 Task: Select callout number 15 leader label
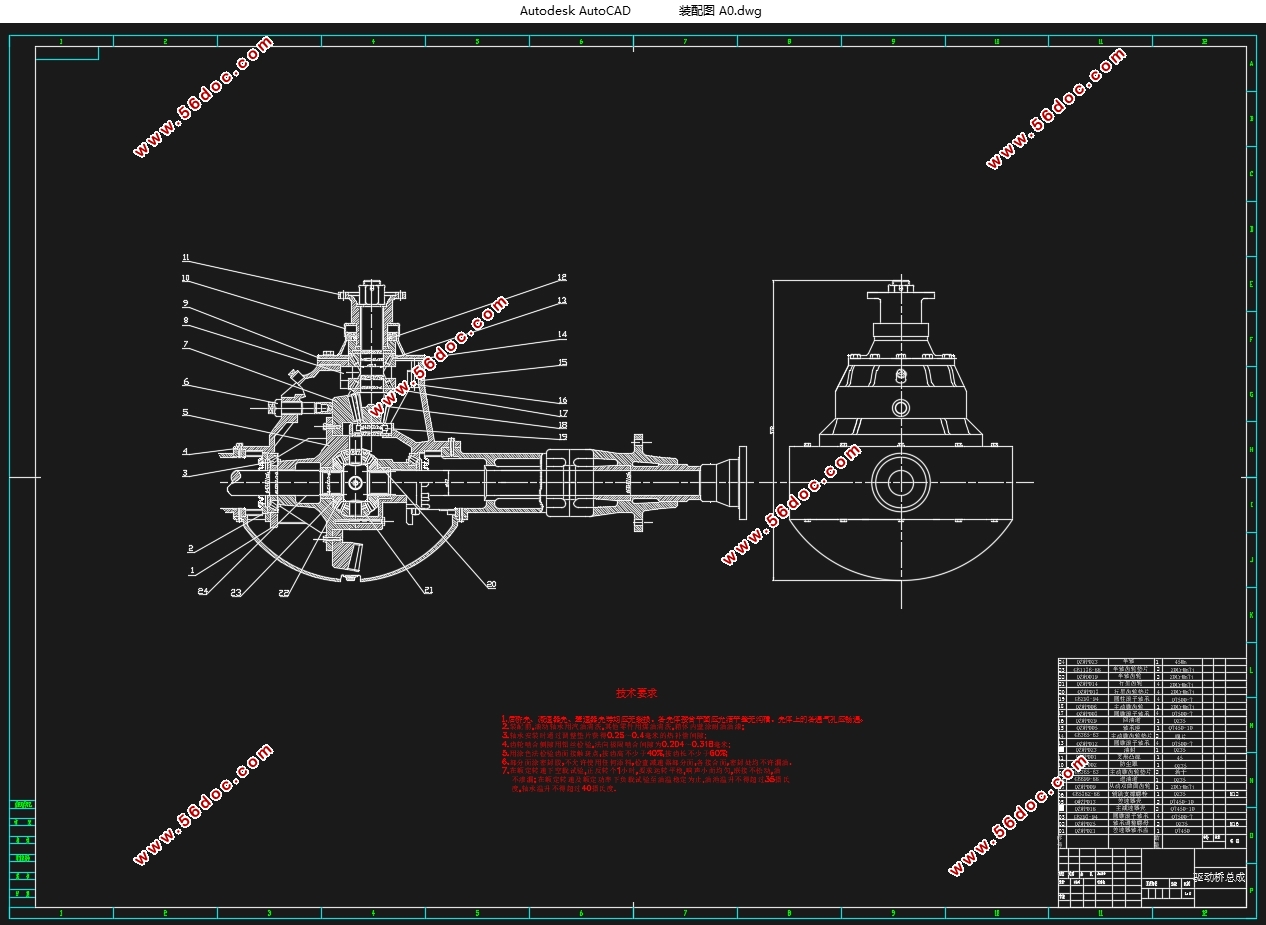[563, 362]
